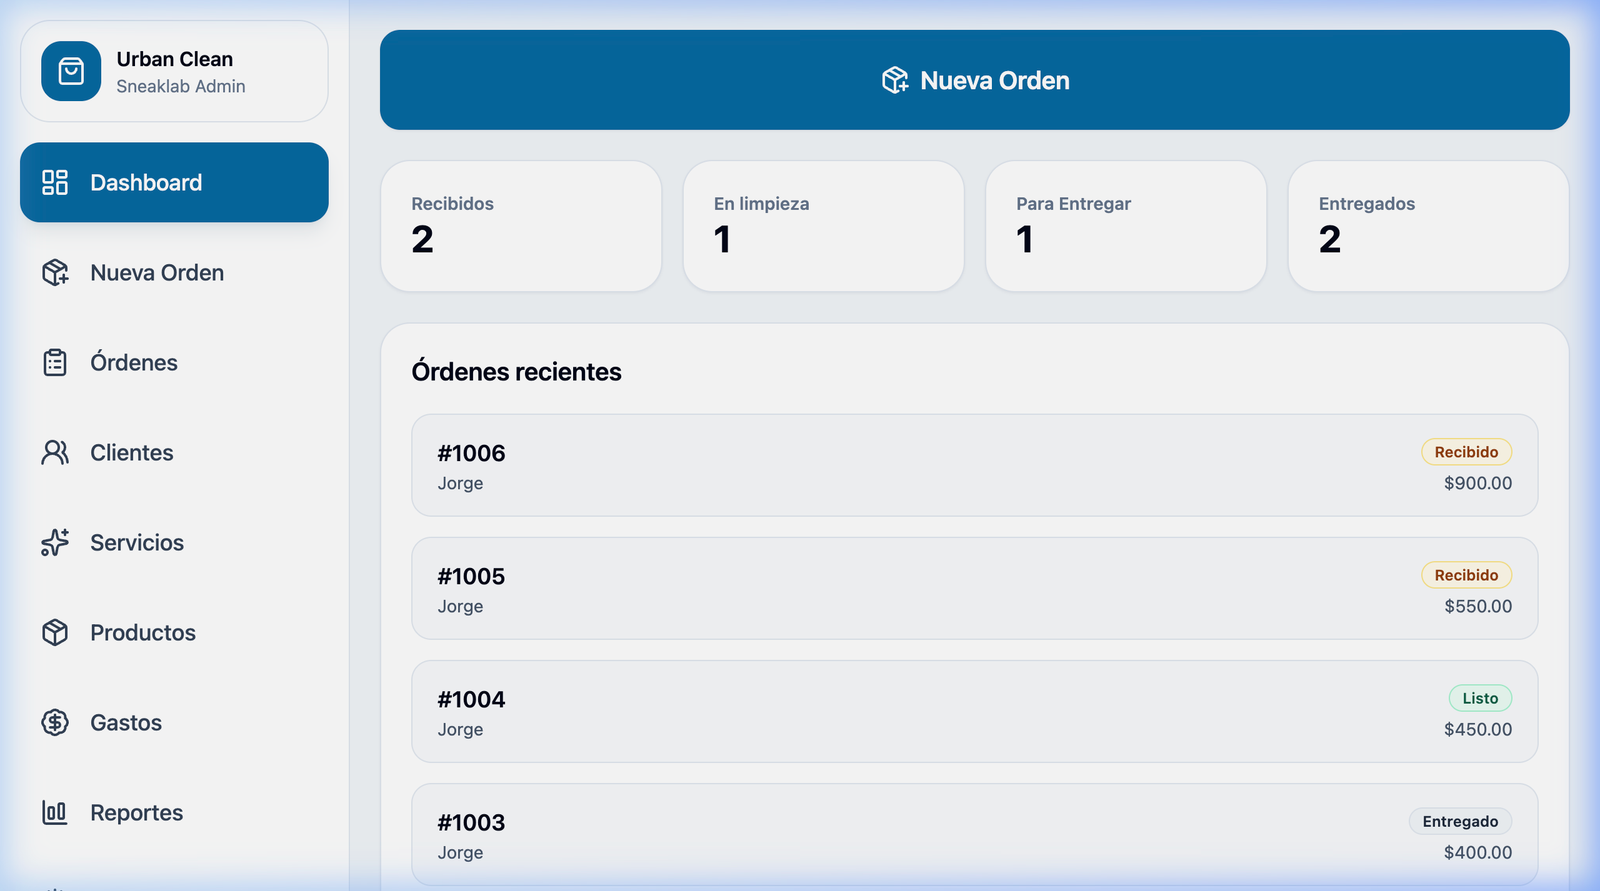Click the Dashboard grid icon

pos(55,182)
